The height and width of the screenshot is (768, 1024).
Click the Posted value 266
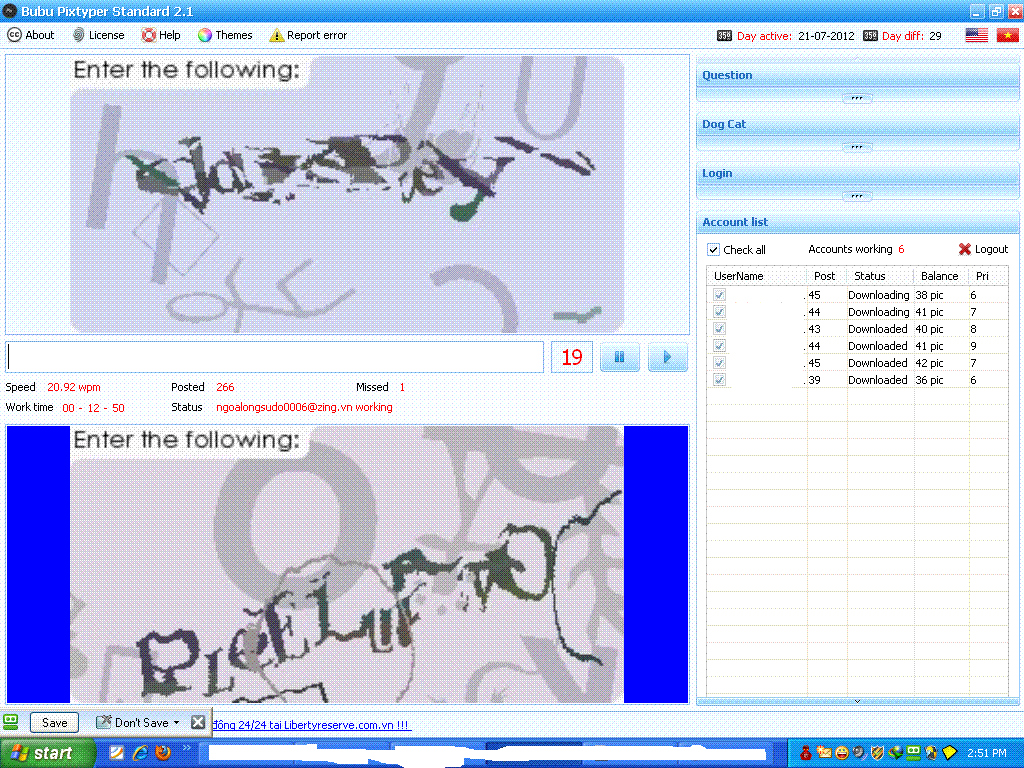coord(225,387)
